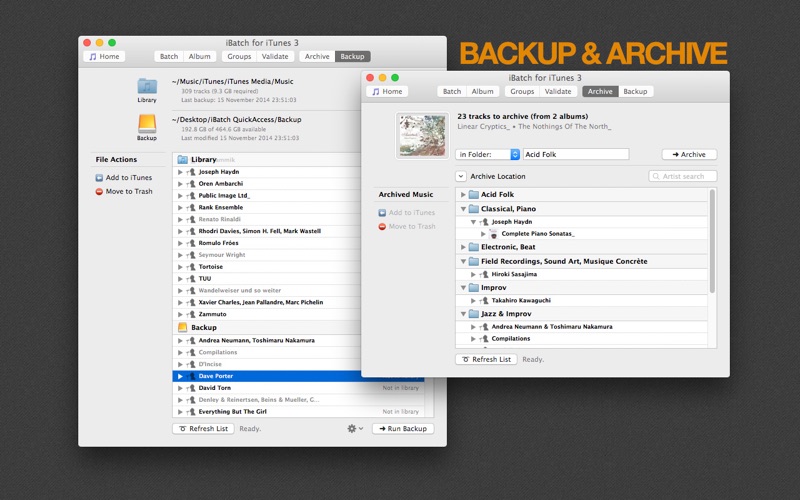
Task: Select Everything But The Girl row
Action: 298,412
